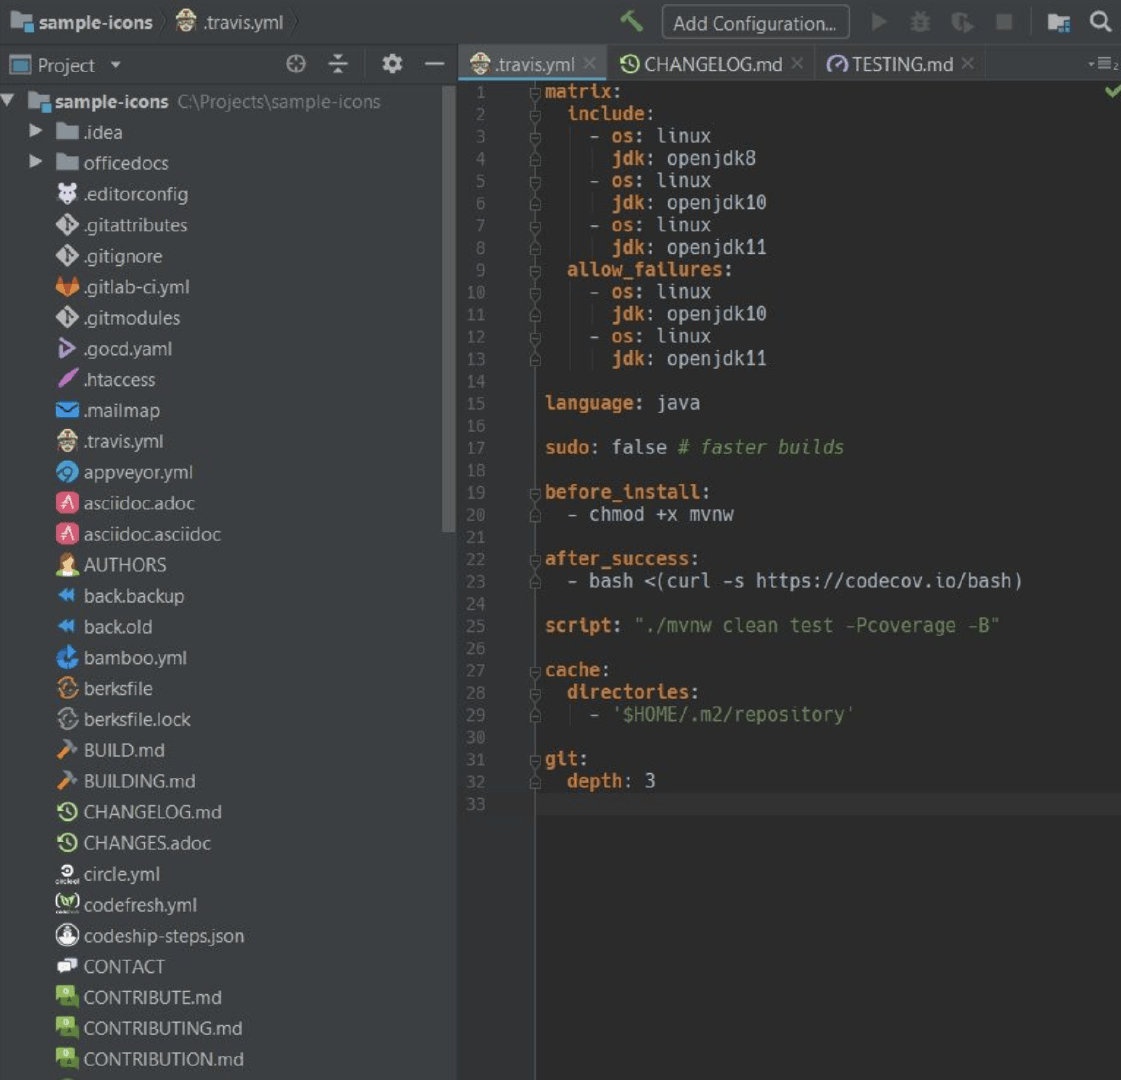Image resolution: width=1121 pixels, height=1080 pixels.
Task: Open Project panel settings gear
Action: click(392, 64)
